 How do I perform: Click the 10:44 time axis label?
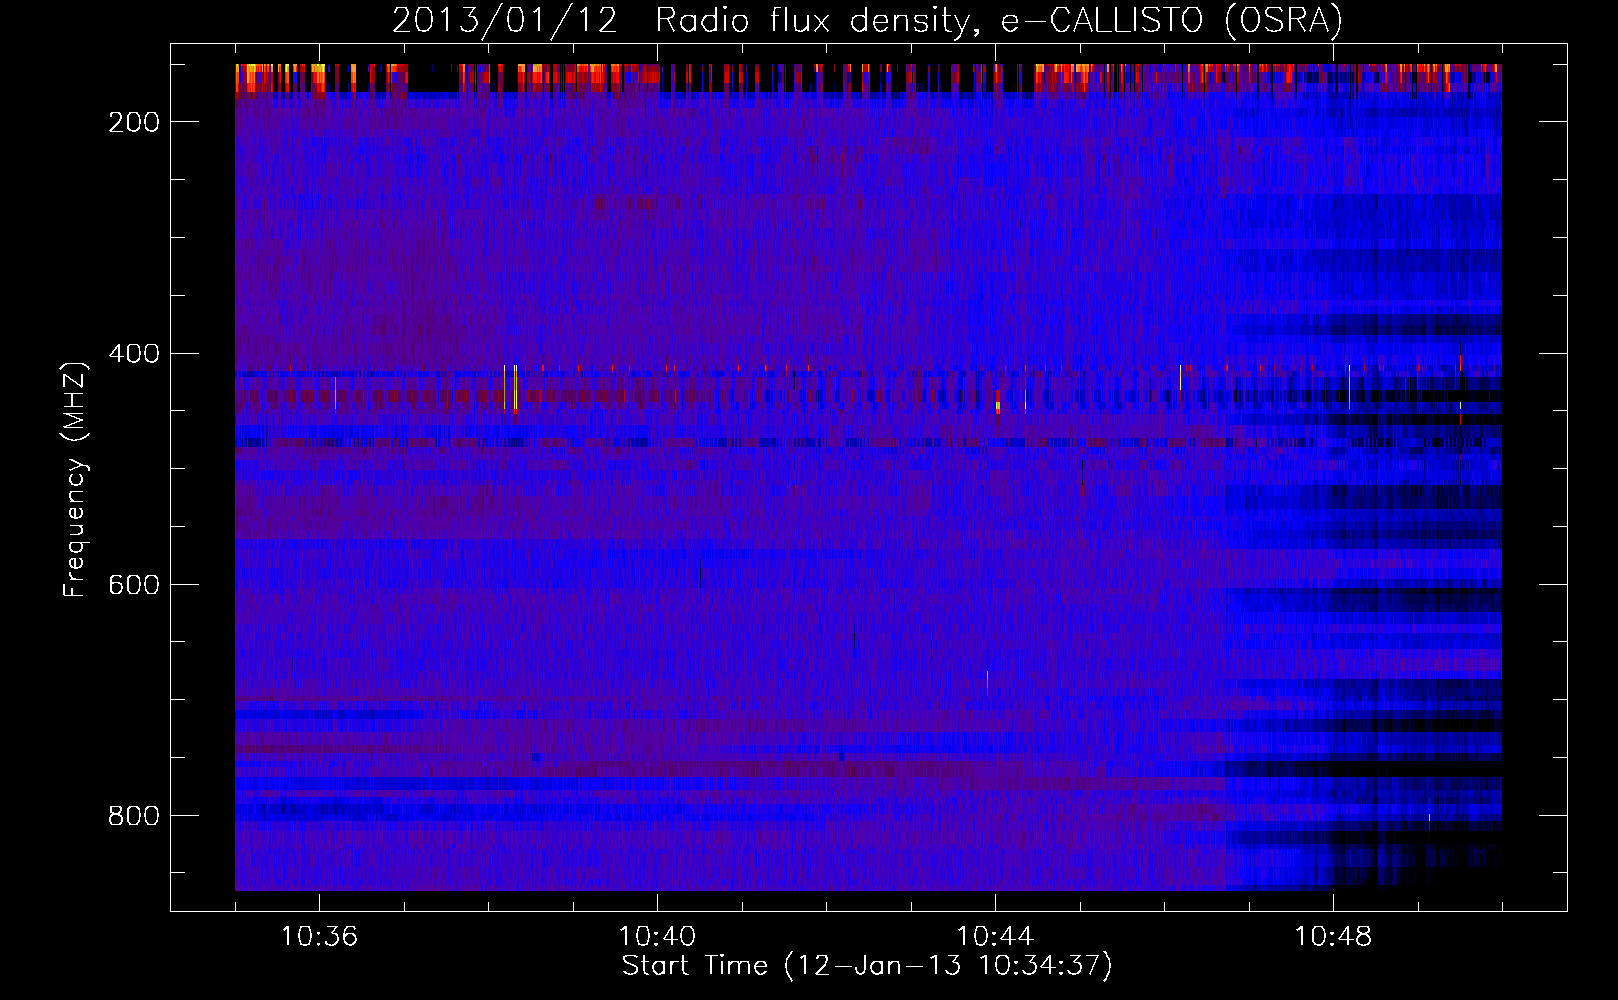[995, 937]
